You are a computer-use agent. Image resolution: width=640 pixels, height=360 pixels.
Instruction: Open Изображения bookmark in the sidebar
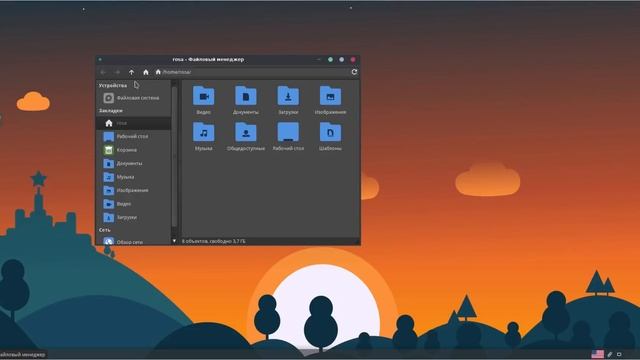click(133, 190)
